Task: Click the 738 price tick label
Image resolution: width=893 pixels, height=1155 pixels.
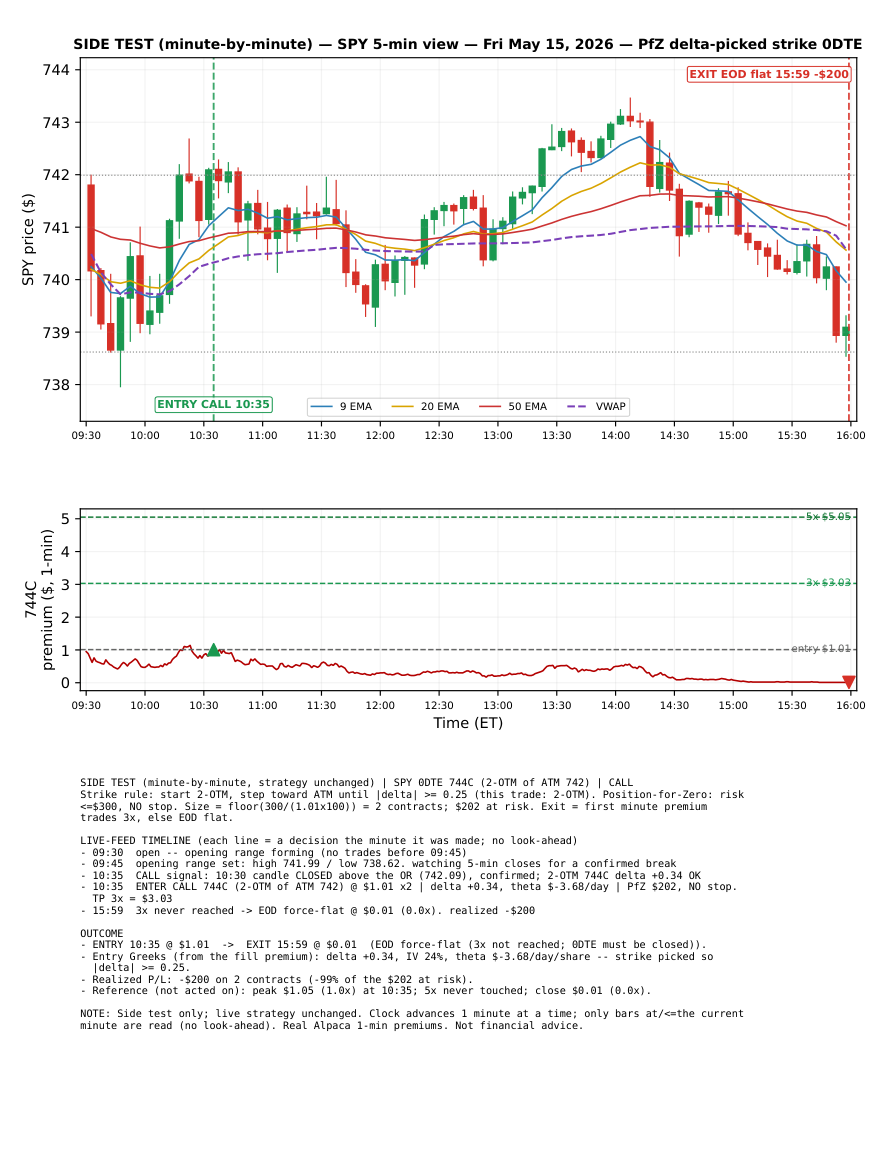Action: [x=56, y=385]
